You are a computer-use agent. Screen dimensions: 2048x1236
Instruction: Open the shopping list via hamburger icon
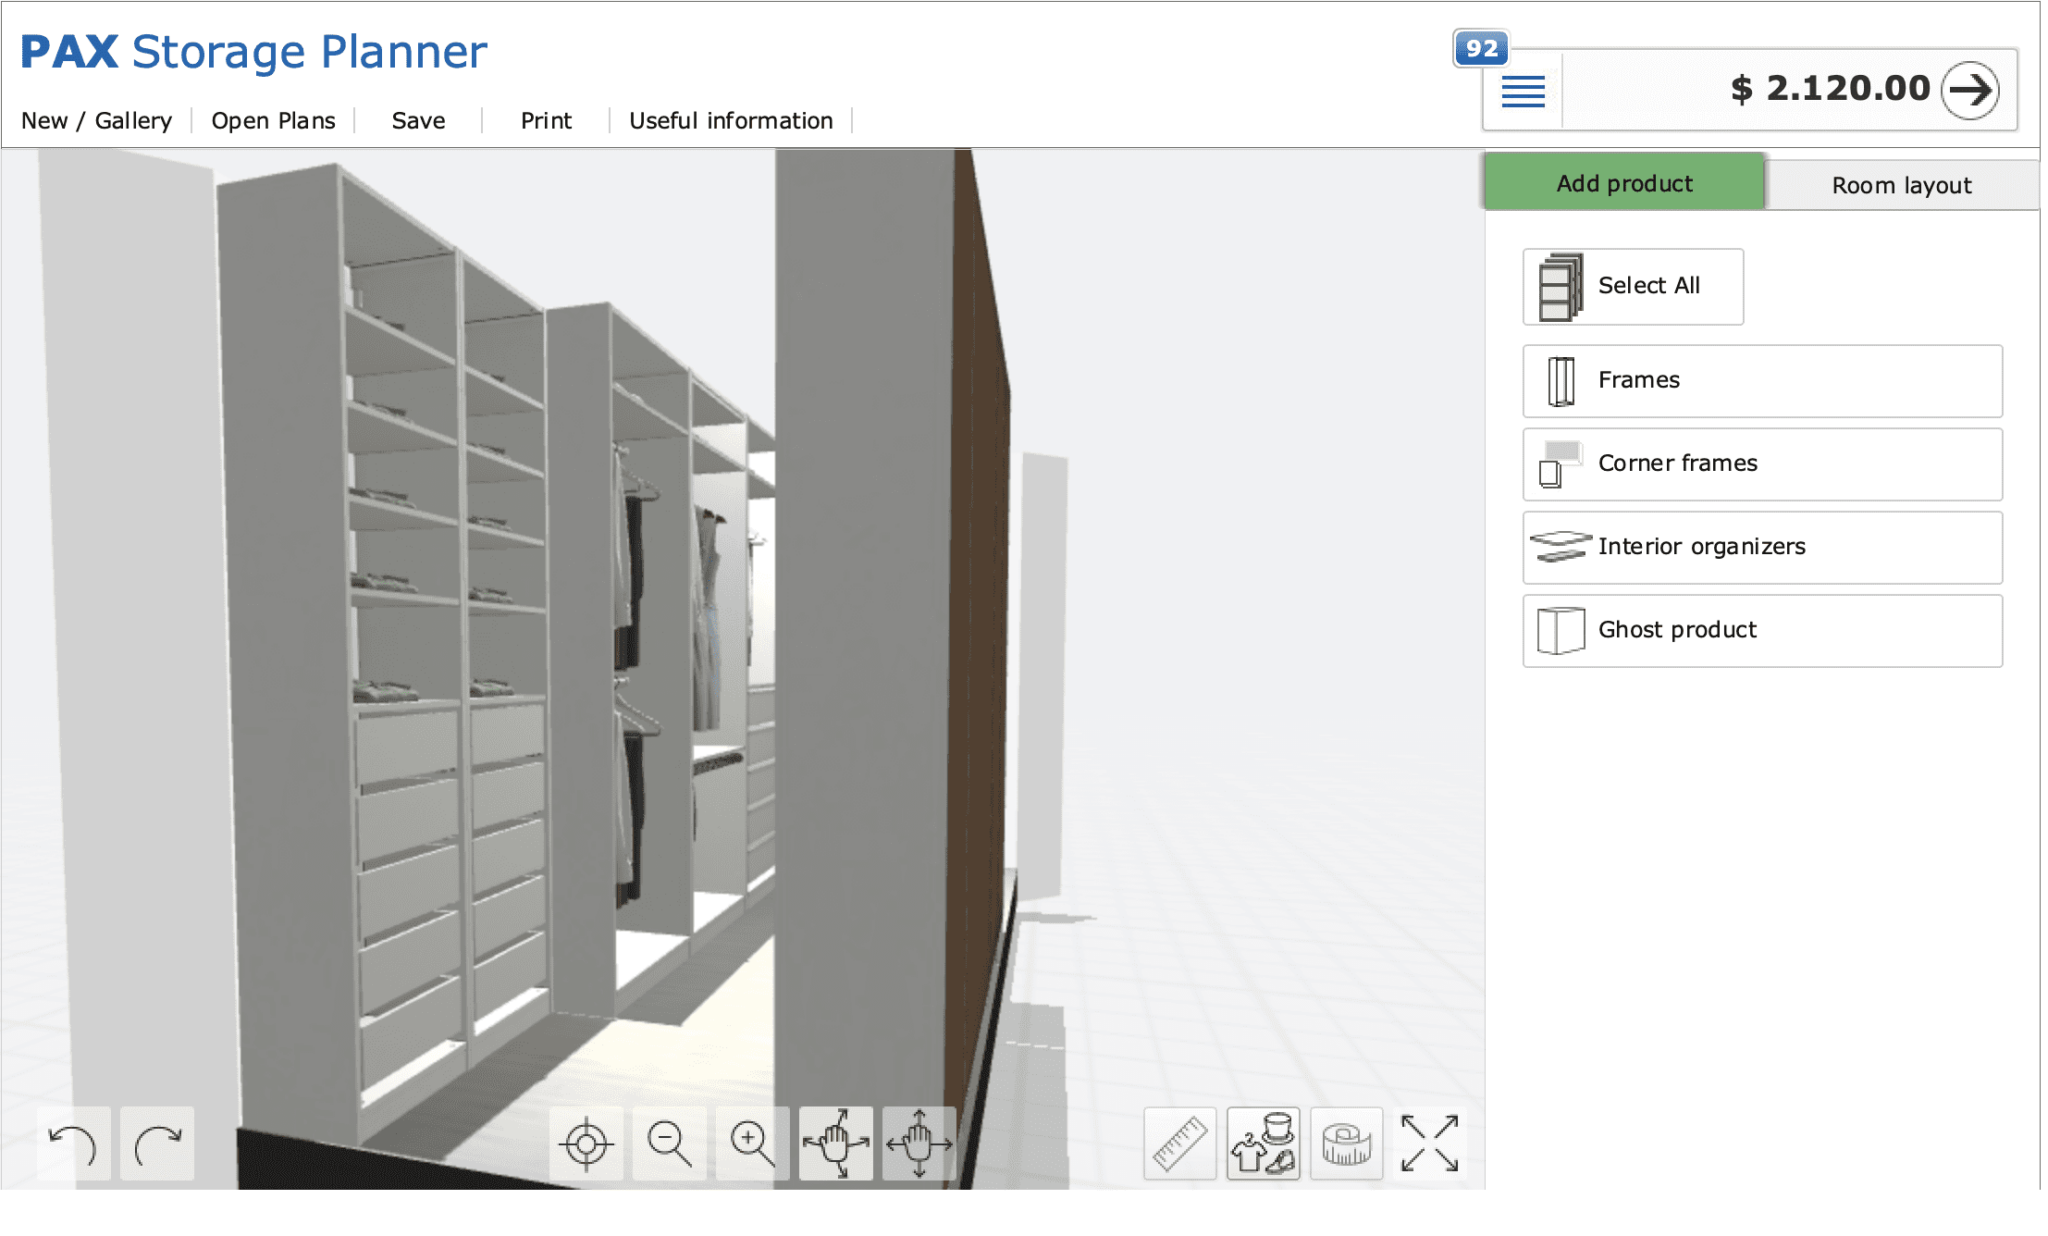pyautogui.click(x=1522, y=91)
